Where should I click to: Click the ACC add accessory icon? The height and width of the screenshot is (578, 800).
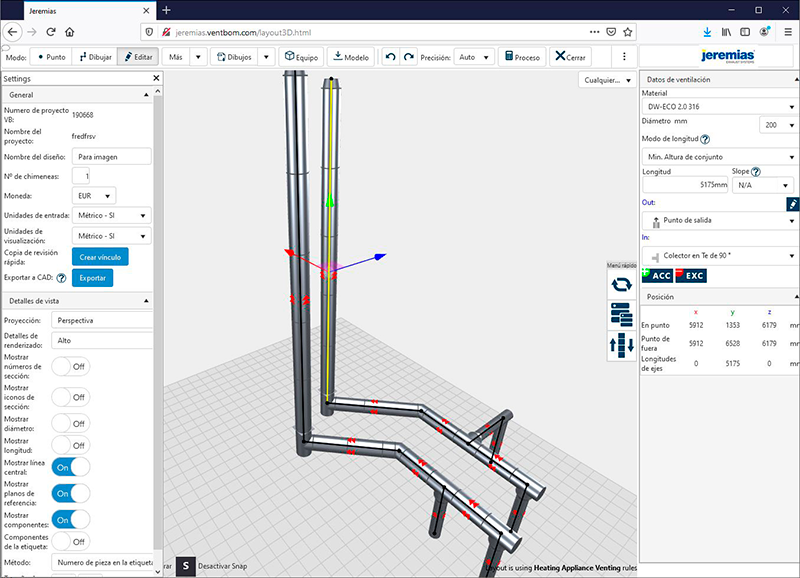(x=656, y=275)
